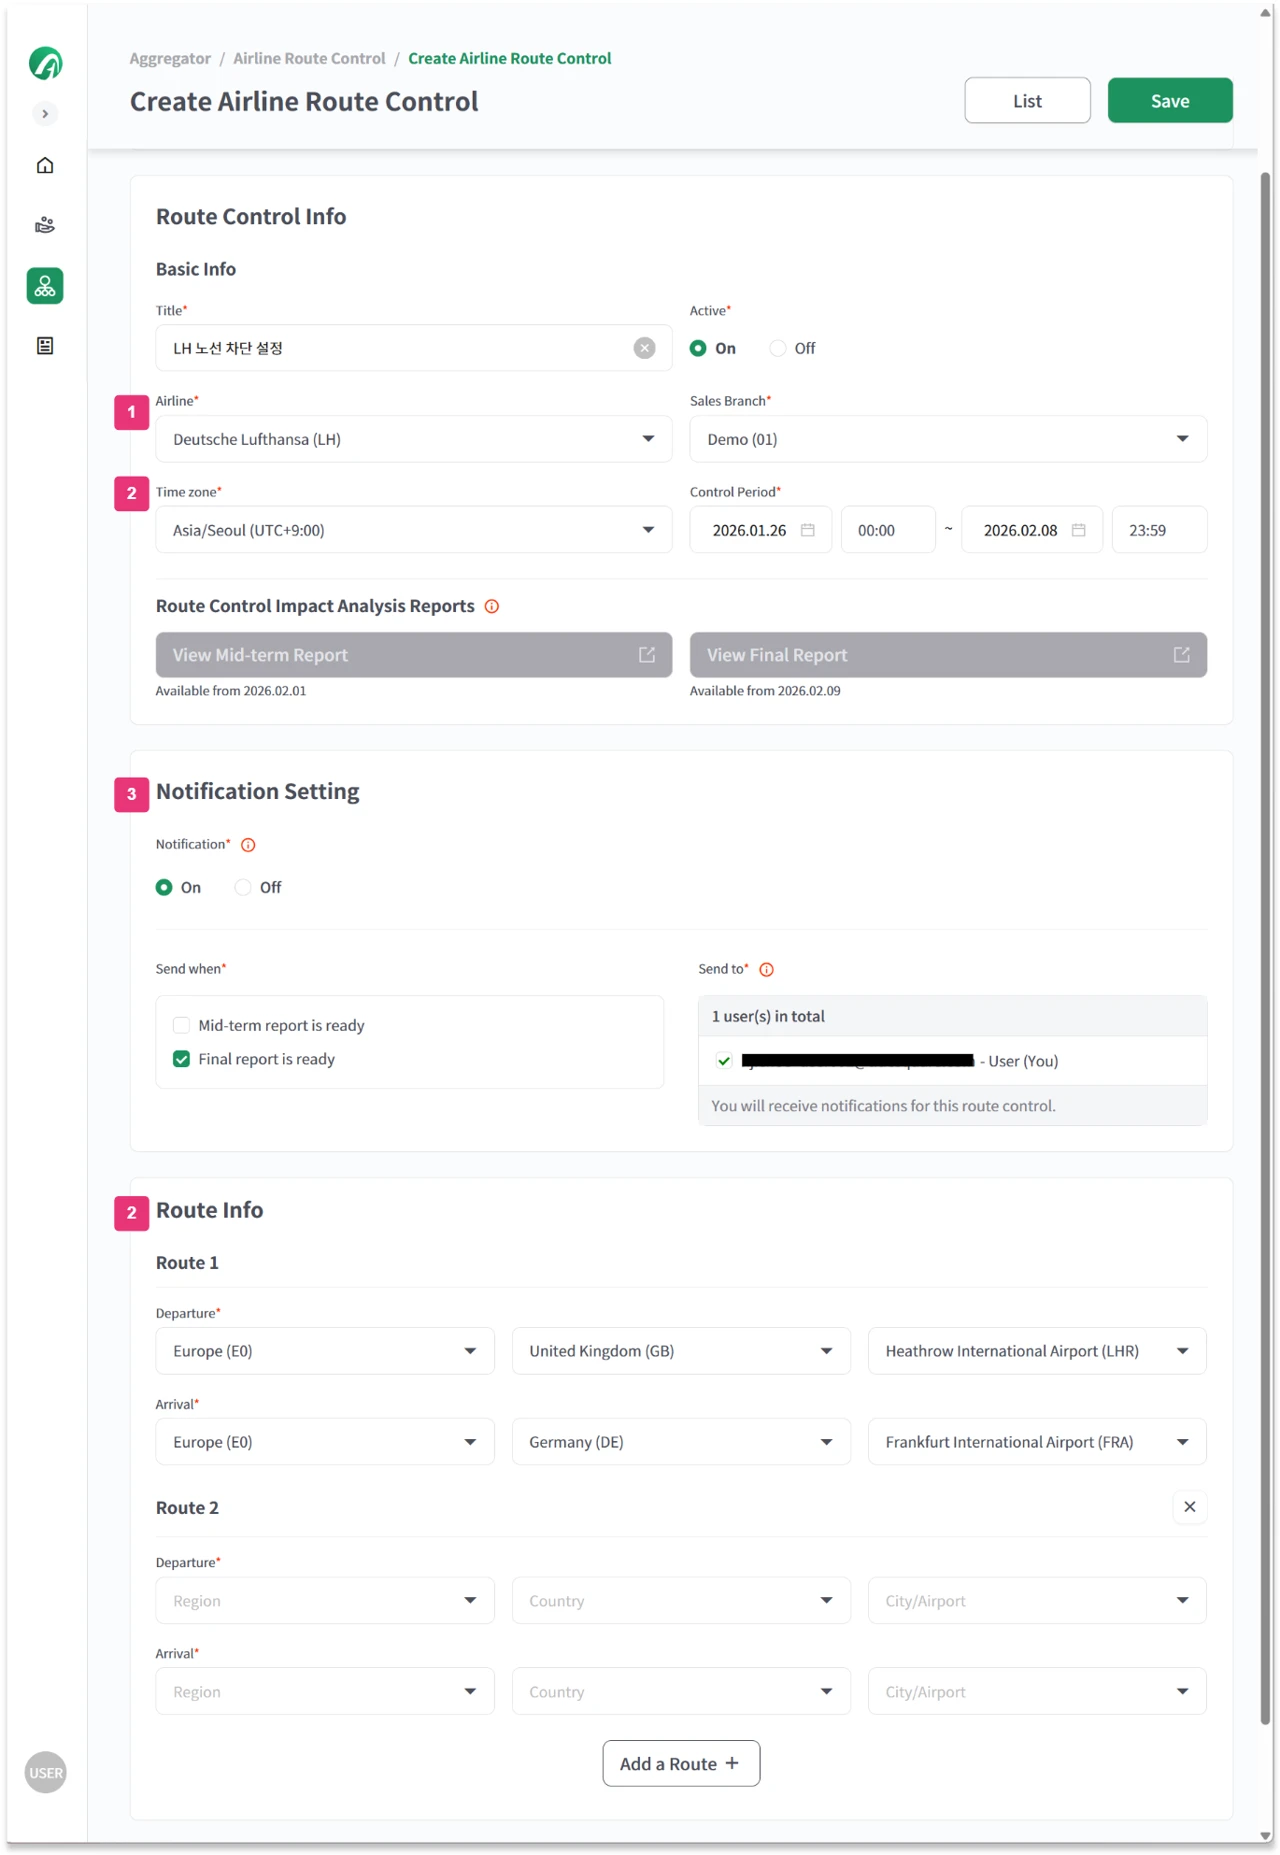Click View Mid-term Report button

coord(414,655)
